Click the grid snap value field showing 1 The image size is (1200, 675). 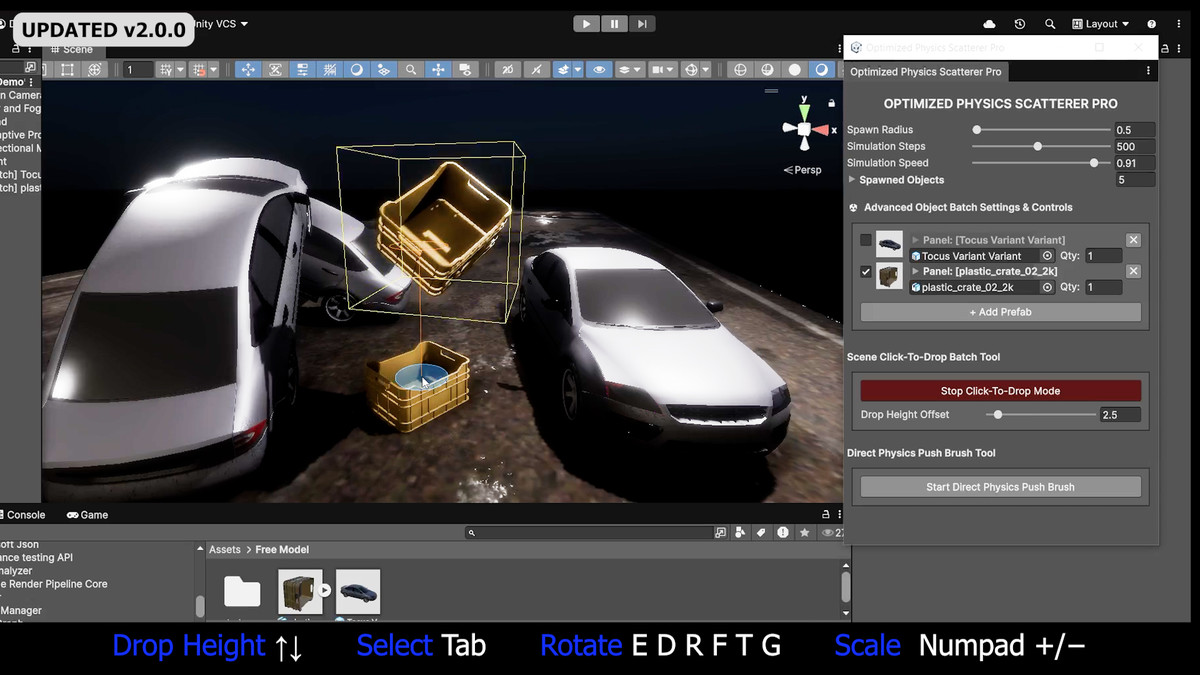coord(138,70)
